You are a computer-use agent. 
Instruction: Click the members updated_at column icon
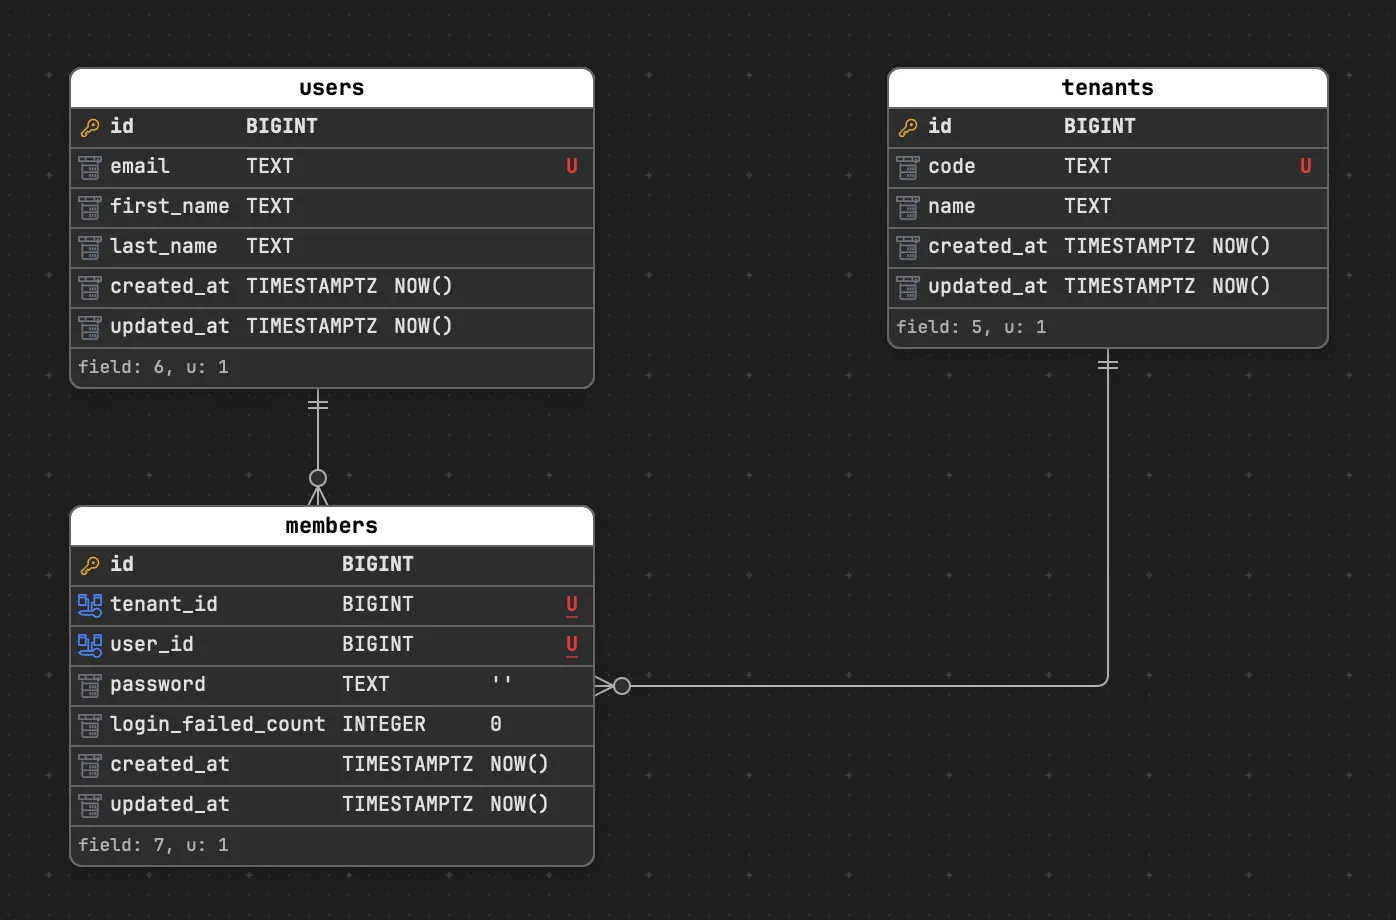tap(90, 805)
